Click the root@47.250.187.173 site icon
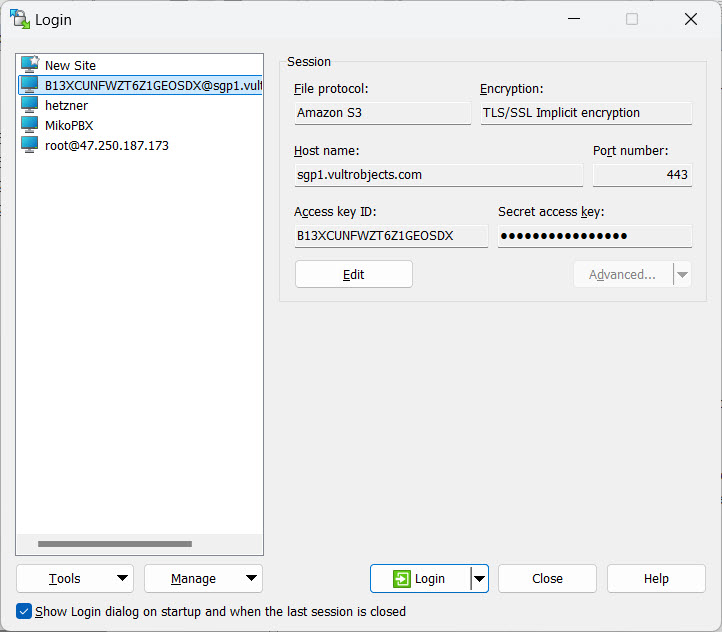Screen dimensions: 722x632 coord(30,145)
